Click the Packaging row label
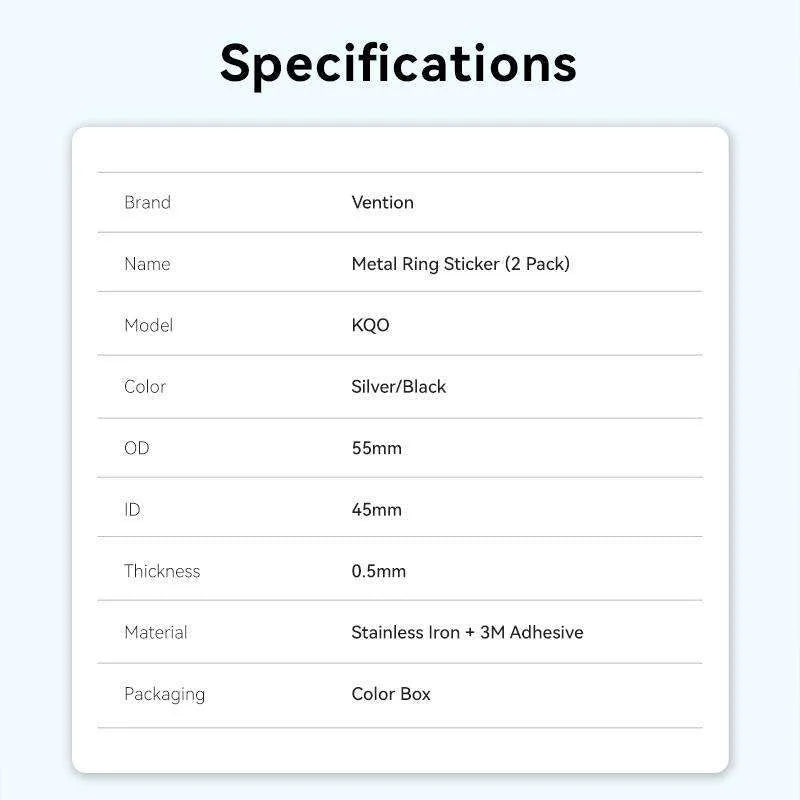 pos(164,694)
